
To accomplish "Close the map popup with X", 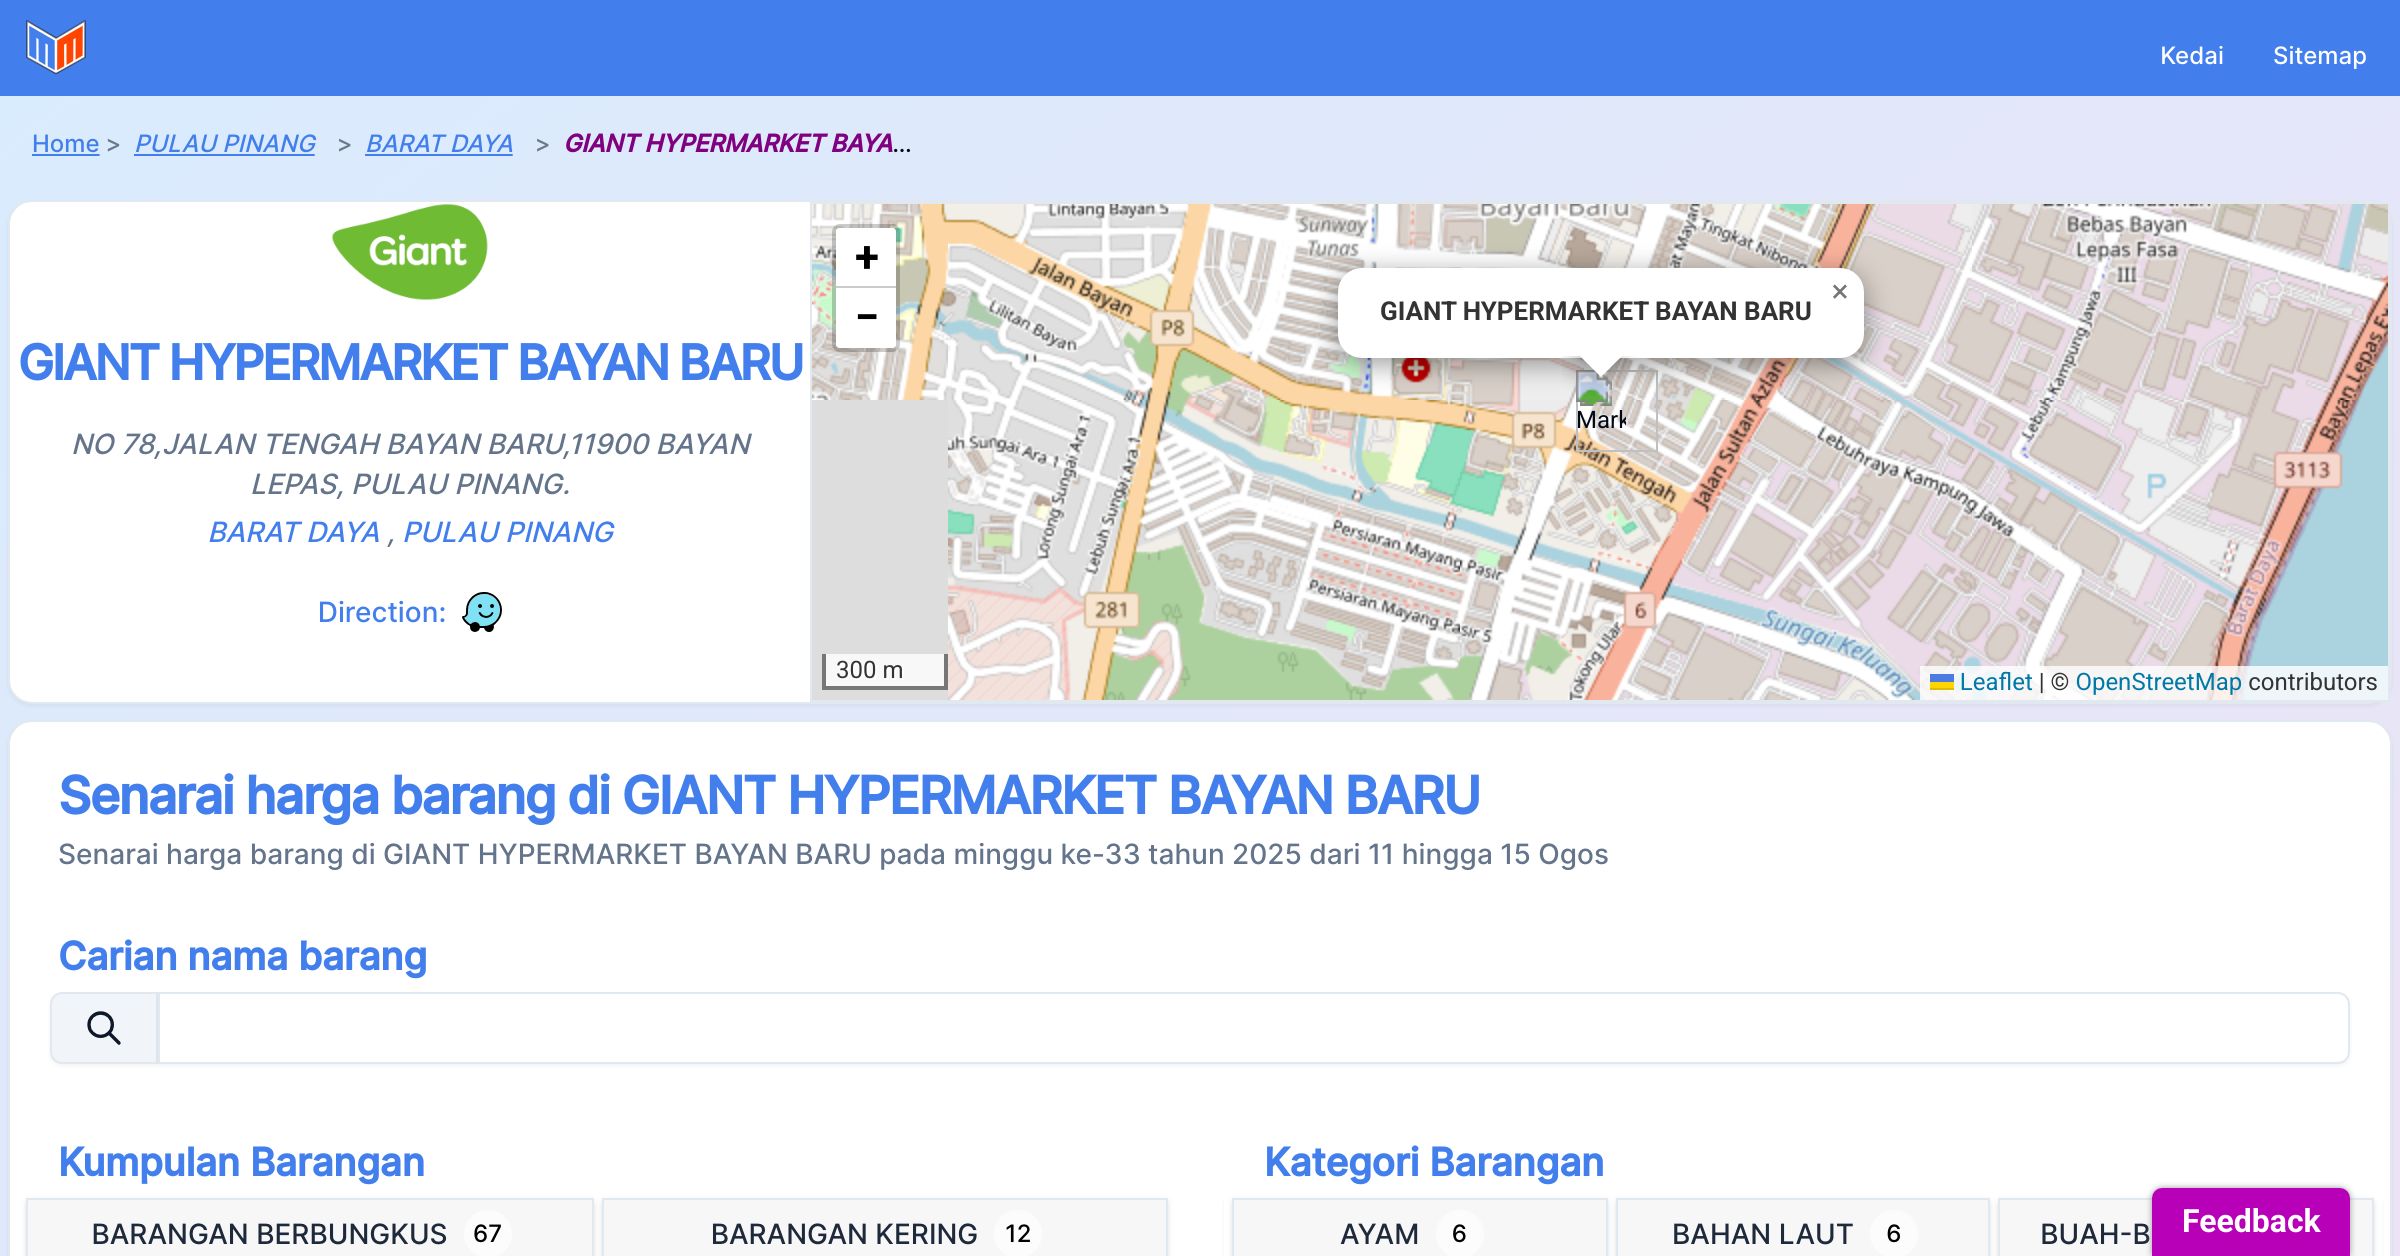I will coord(1839,292).
